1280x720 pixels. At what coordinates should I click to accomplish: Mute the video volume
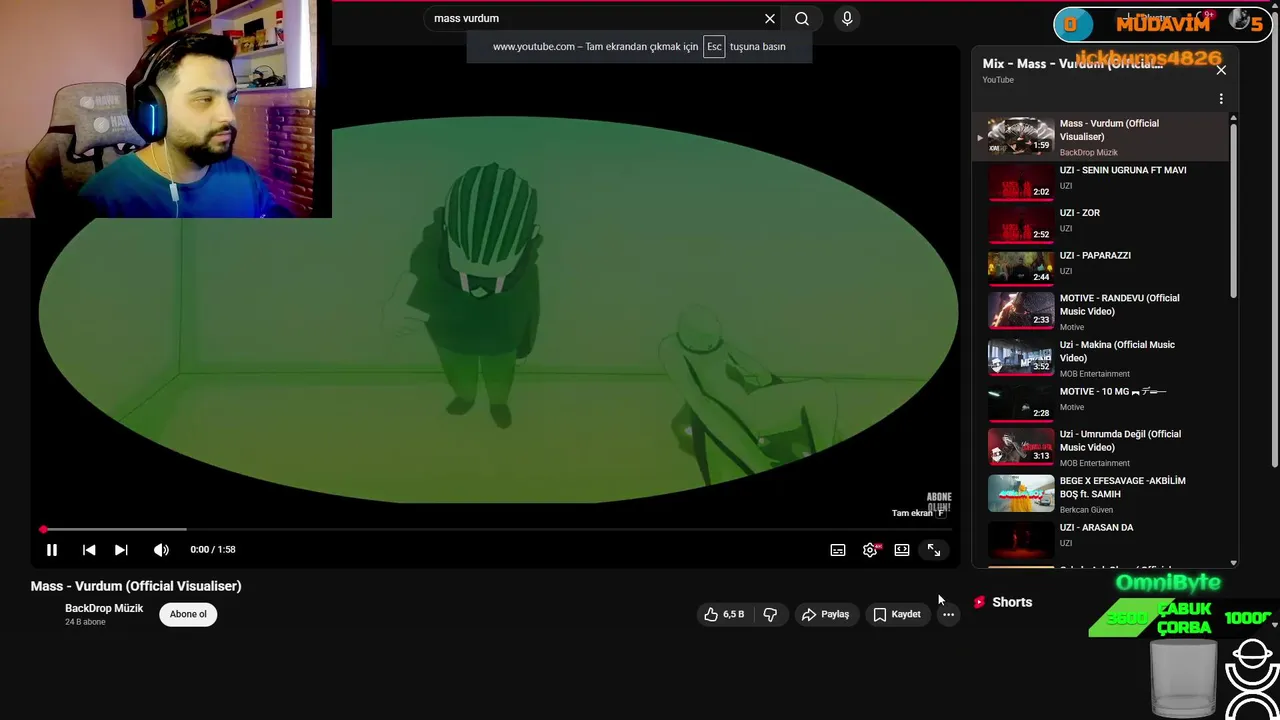(161, 549)
